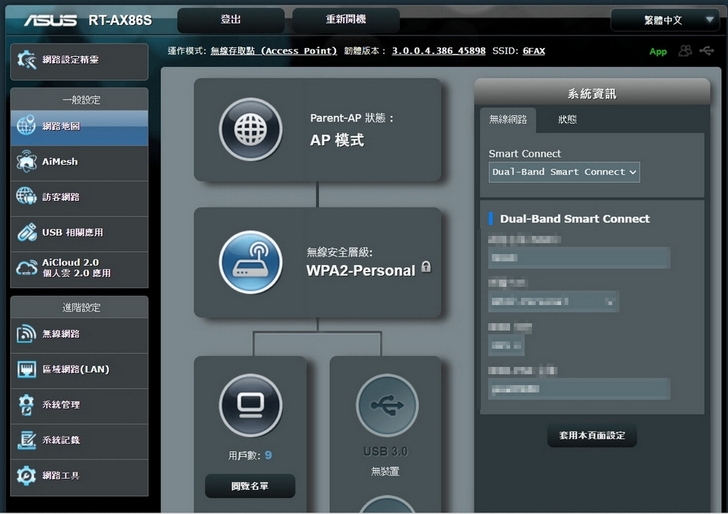Open 網路工具 menu item
This screenshot has width=728, height=514.
pyautogui.click(x=79, y=475)
